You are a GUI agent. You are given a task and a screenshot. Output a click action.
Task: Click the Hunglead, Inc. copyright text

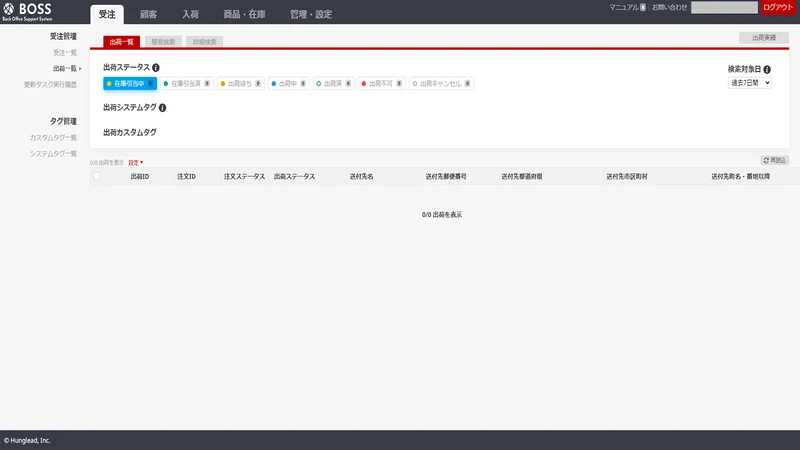[x=27, y=440]
